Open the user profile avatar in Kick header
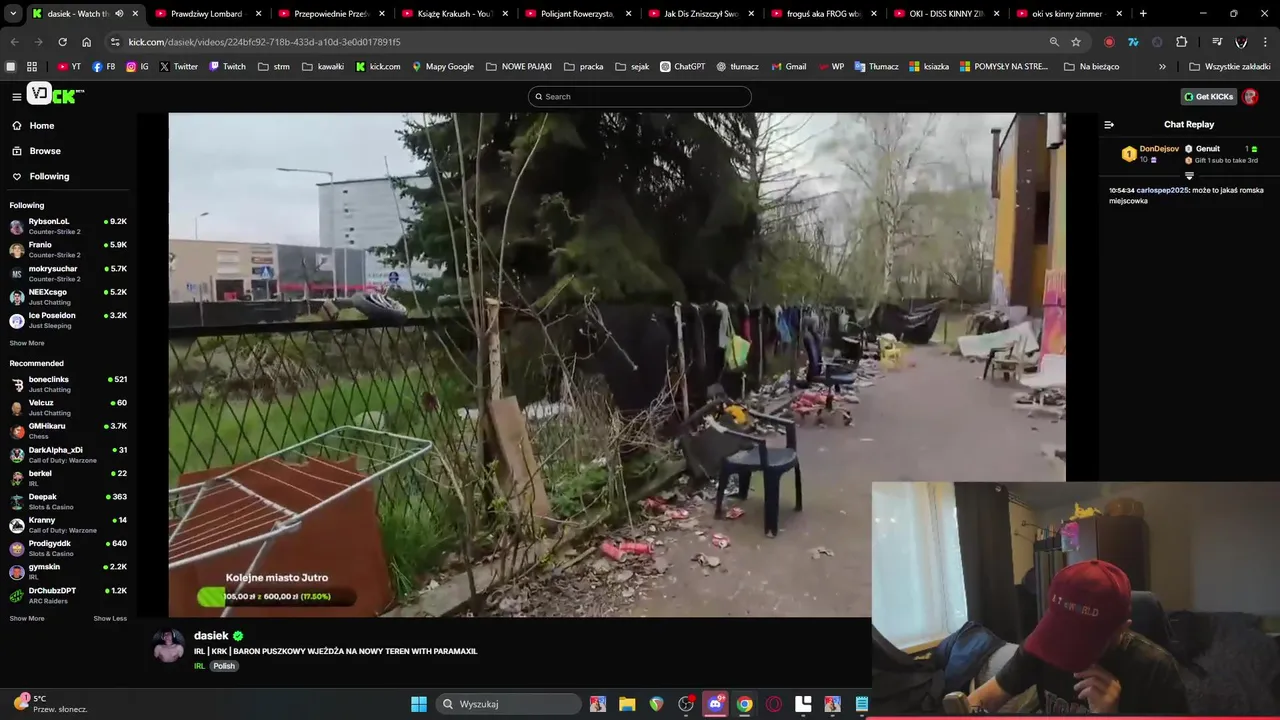1280x720 pixels. click(1250, 96)
